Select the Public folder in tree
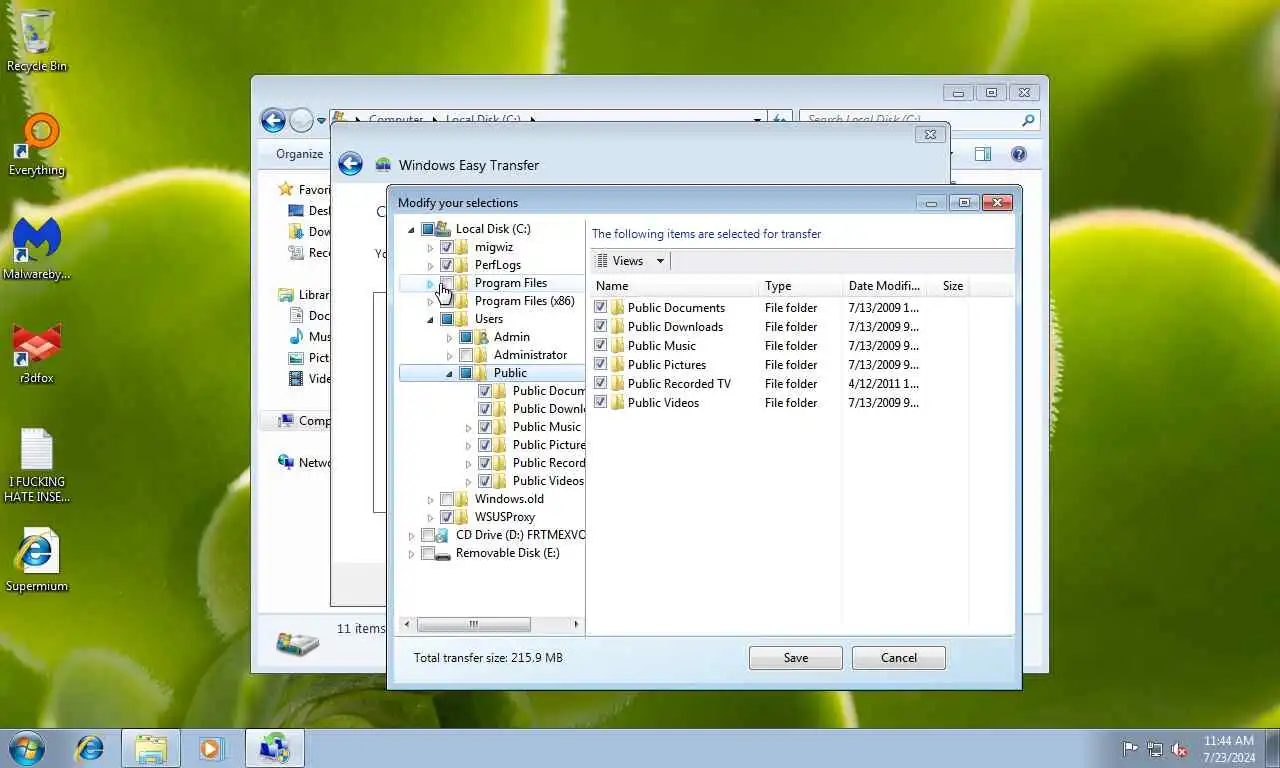The height and width of the screenshot is (768, 1280). click(x=510, y=373)
